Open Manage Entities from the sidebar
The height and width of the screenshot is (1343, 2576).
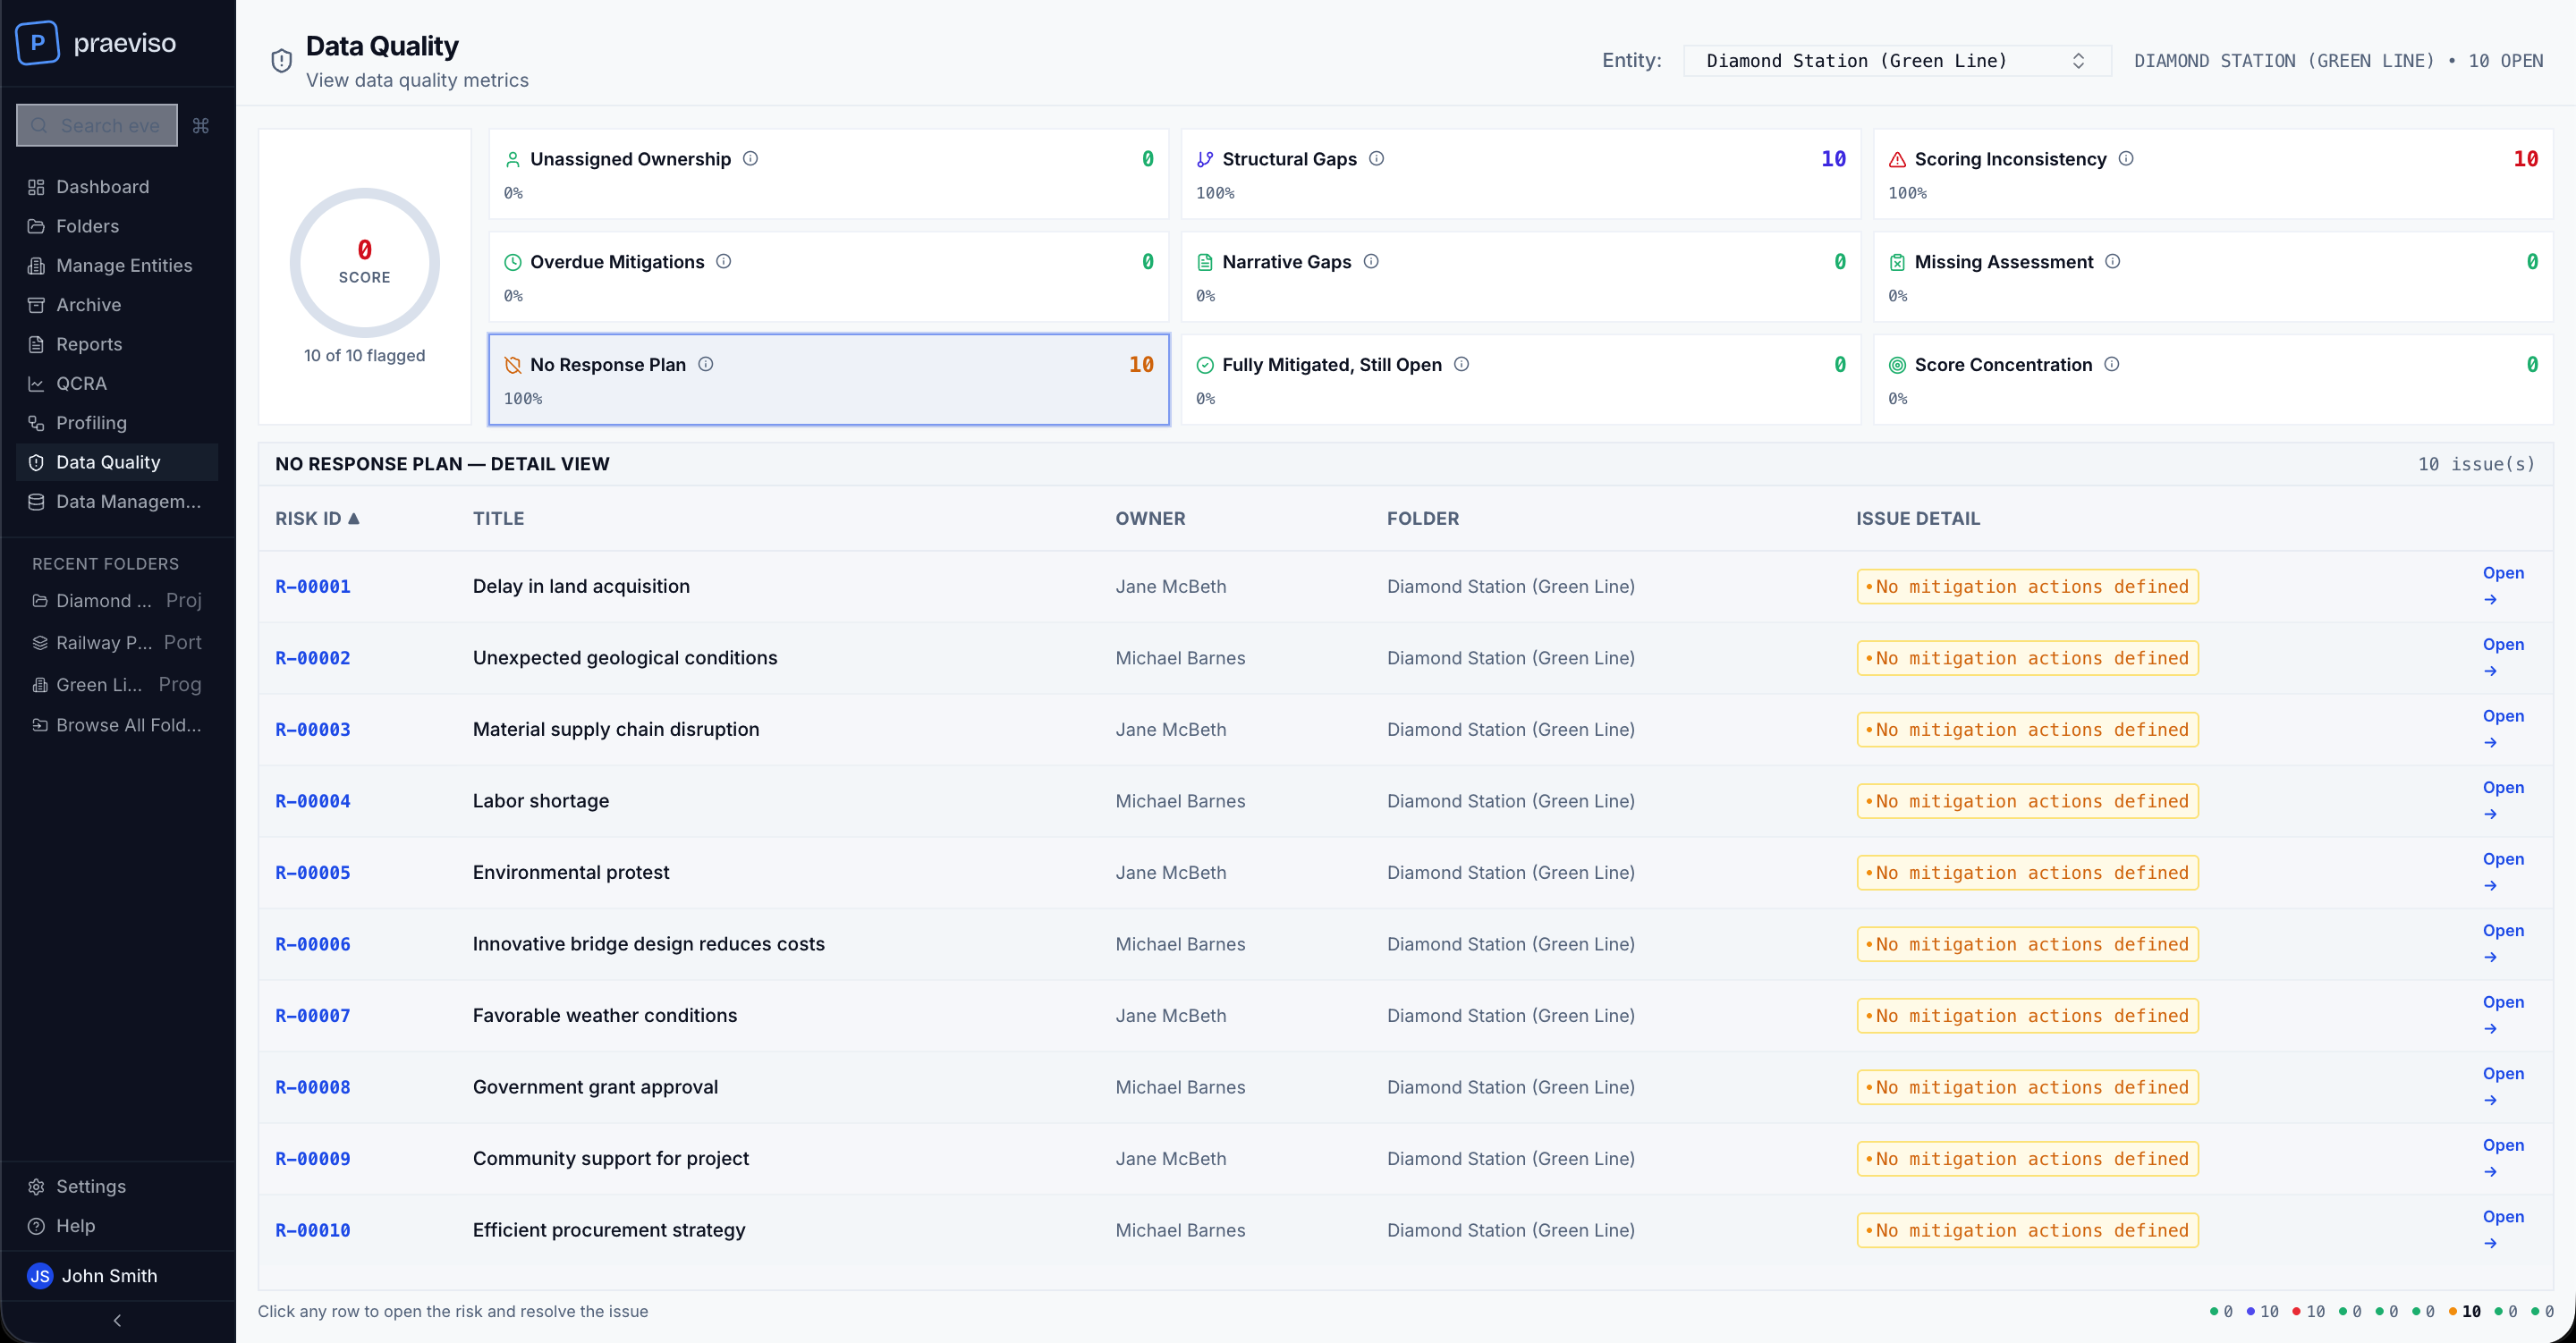pos(123,265)
